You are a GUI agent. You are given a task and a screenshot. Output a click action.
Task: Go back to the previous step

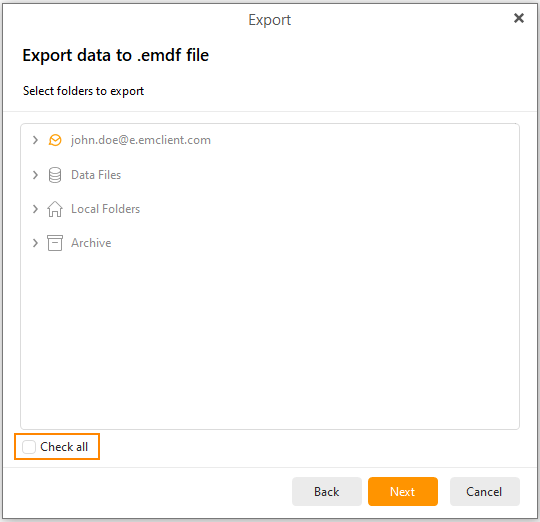pos(326,491)
